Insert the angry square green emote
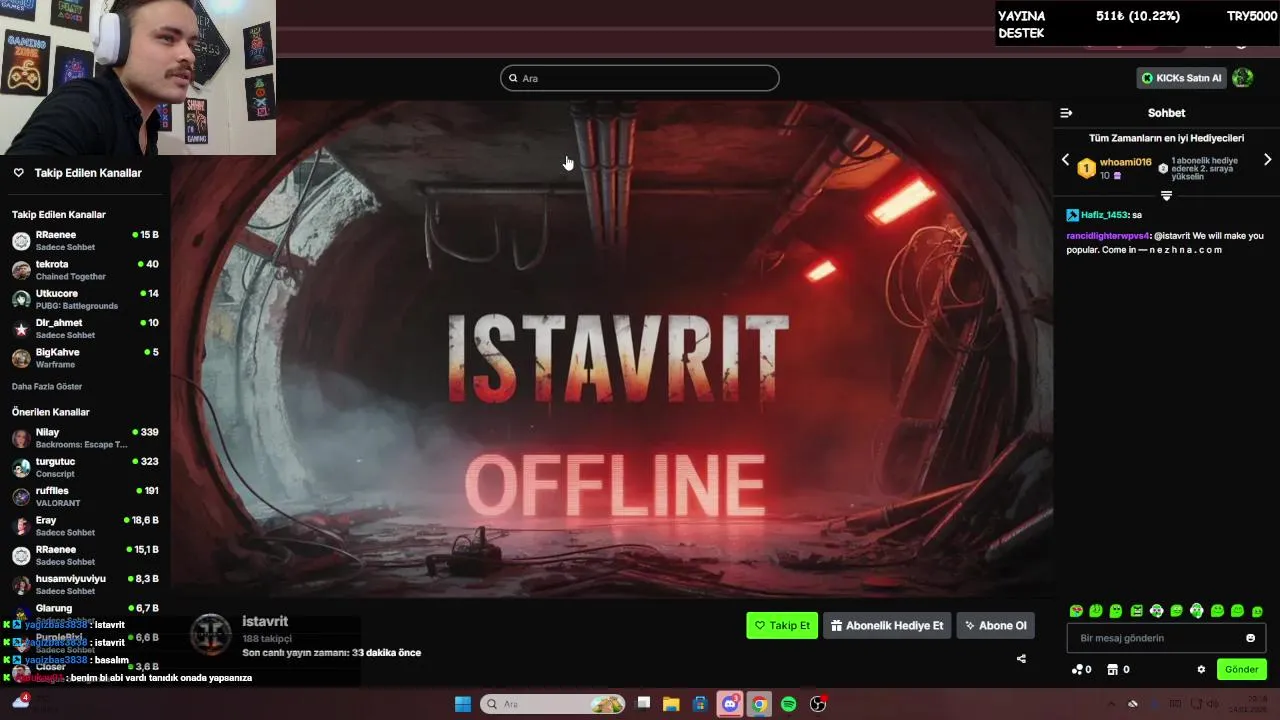 [x=1136, y=611]
